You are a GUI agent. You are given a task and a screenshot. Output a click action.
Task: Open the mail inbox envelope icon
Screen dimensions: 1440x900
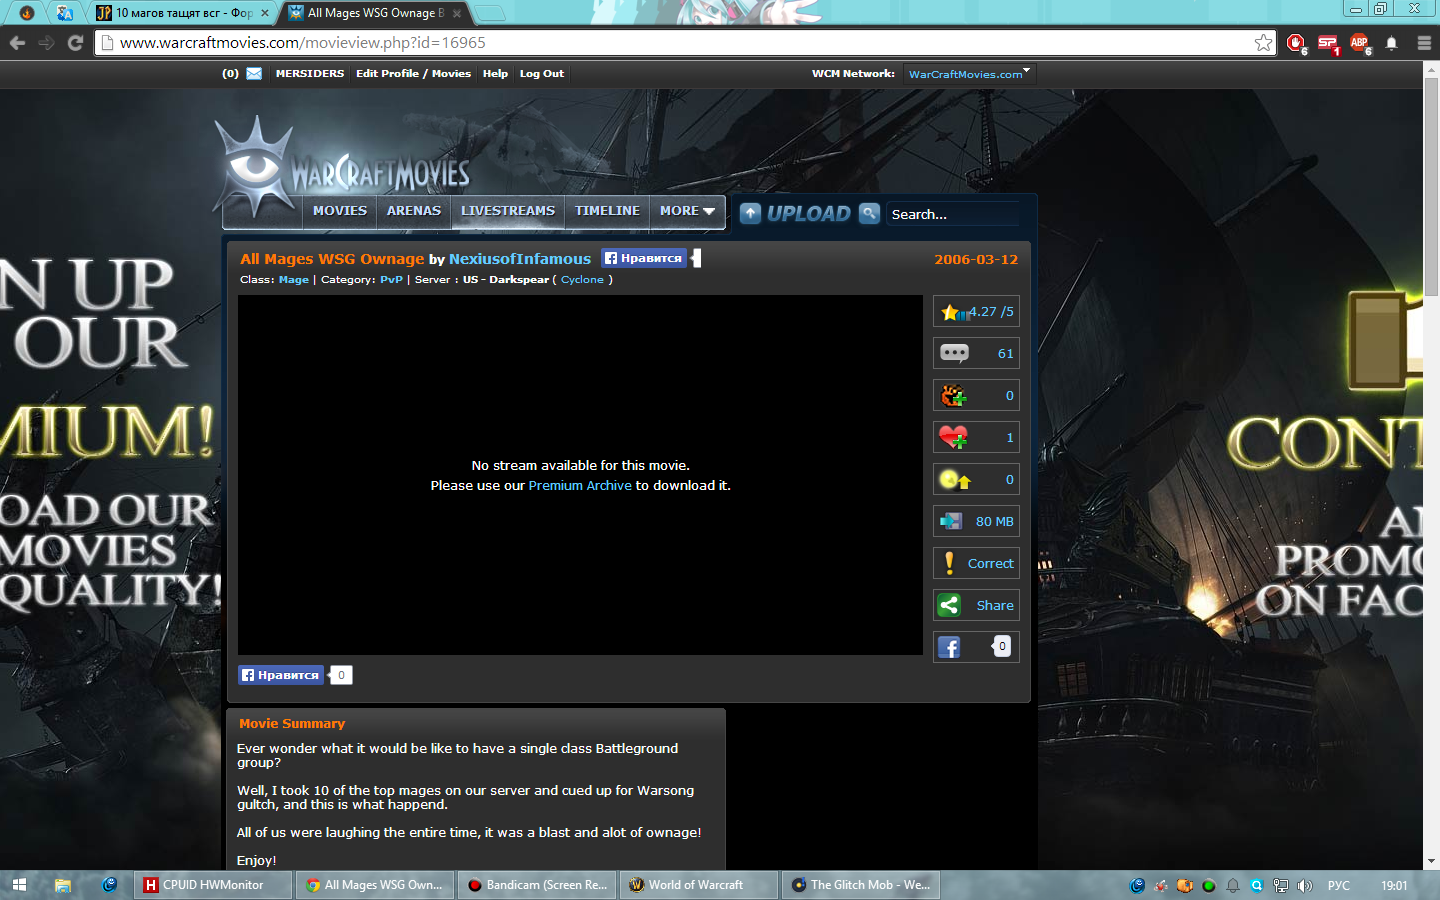pos(254,73)
